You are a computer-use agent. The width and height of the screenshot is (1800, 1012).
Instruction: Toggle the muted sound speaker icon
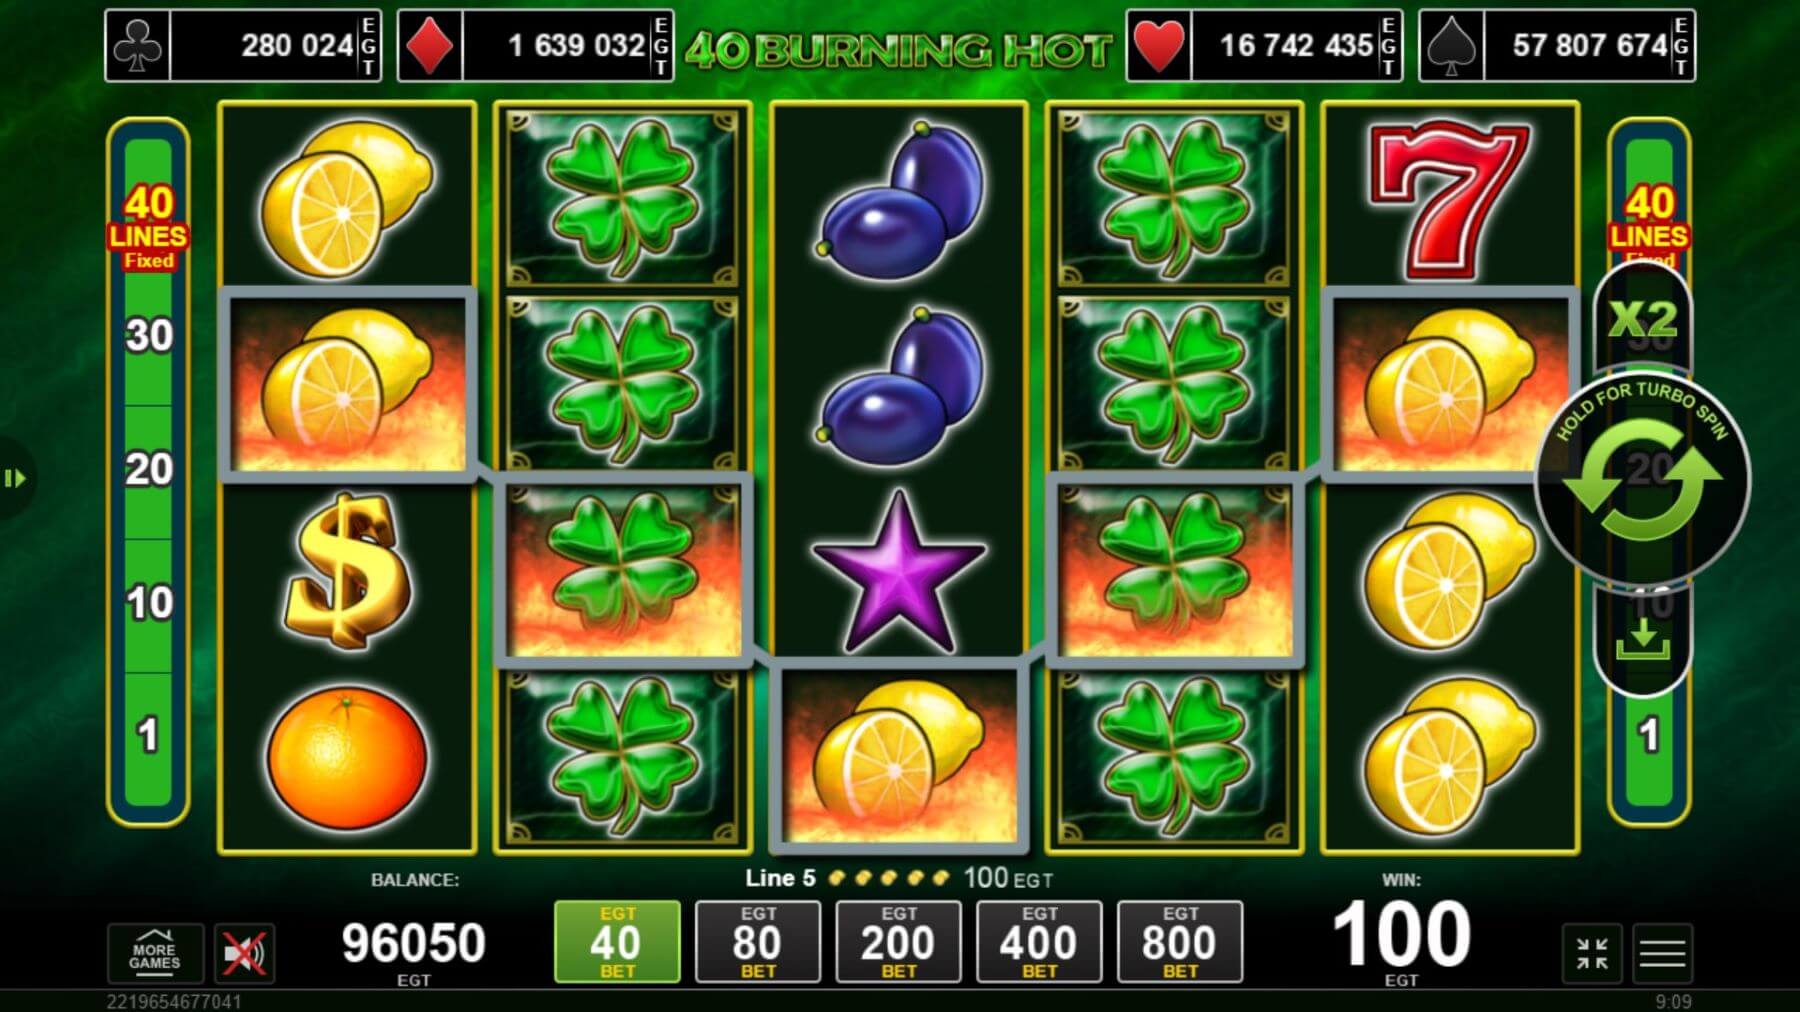(x=244, y=953)
